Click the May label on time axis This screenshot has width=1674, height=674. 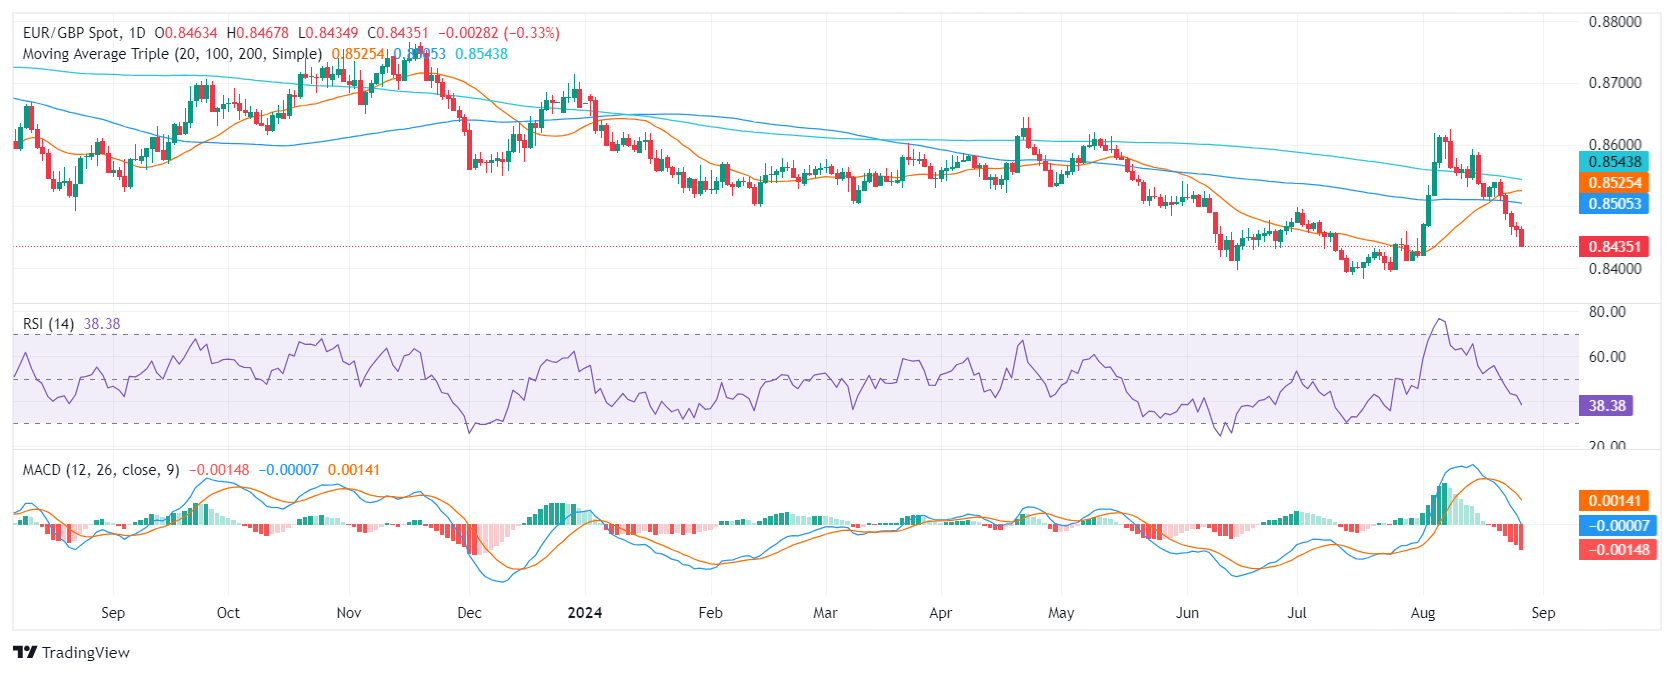point(1061,613)
